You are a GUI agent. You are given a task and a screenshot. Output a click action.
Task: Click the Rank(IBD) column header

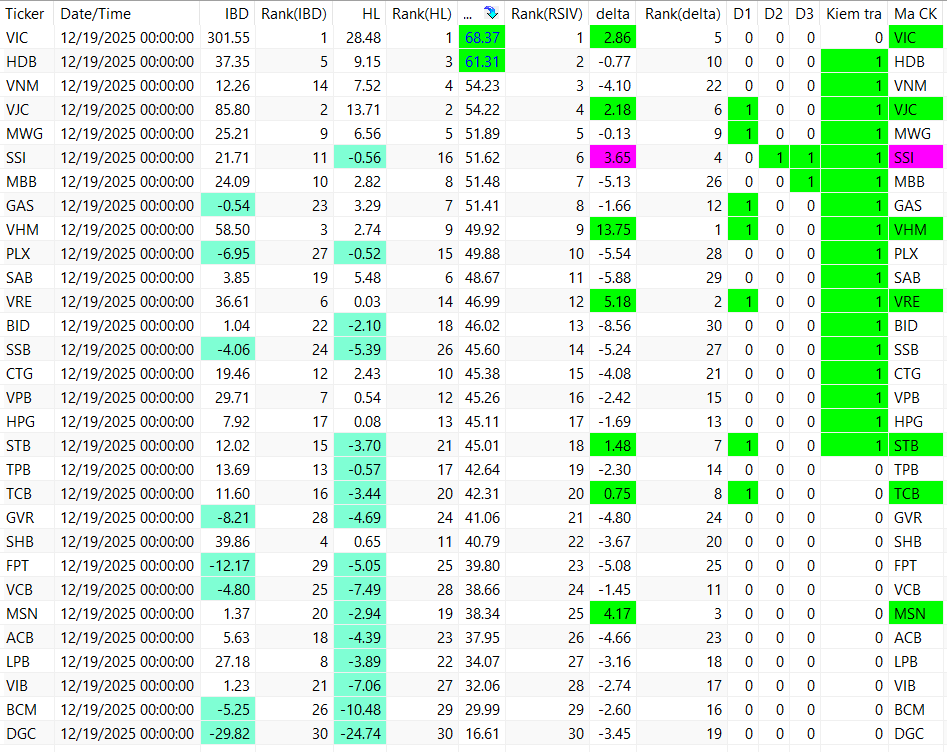(x=294, y=13)
